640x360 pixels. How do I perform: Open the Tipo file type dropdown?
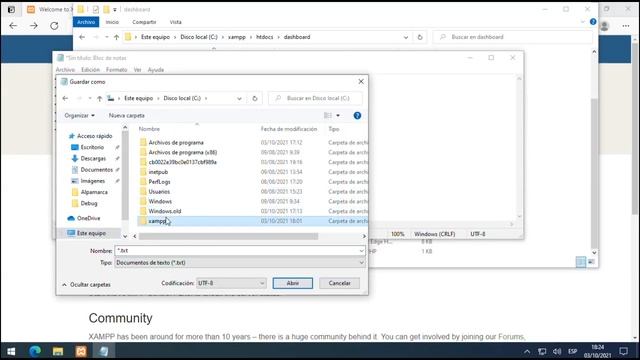(x=240, y=263)
